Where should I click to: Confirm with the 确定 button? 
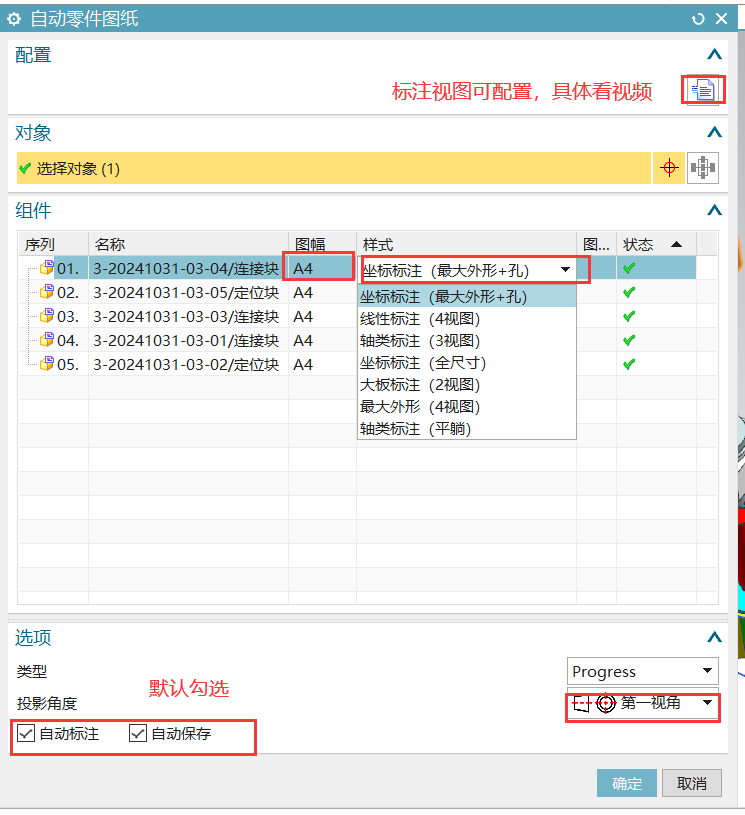point(626,783)
